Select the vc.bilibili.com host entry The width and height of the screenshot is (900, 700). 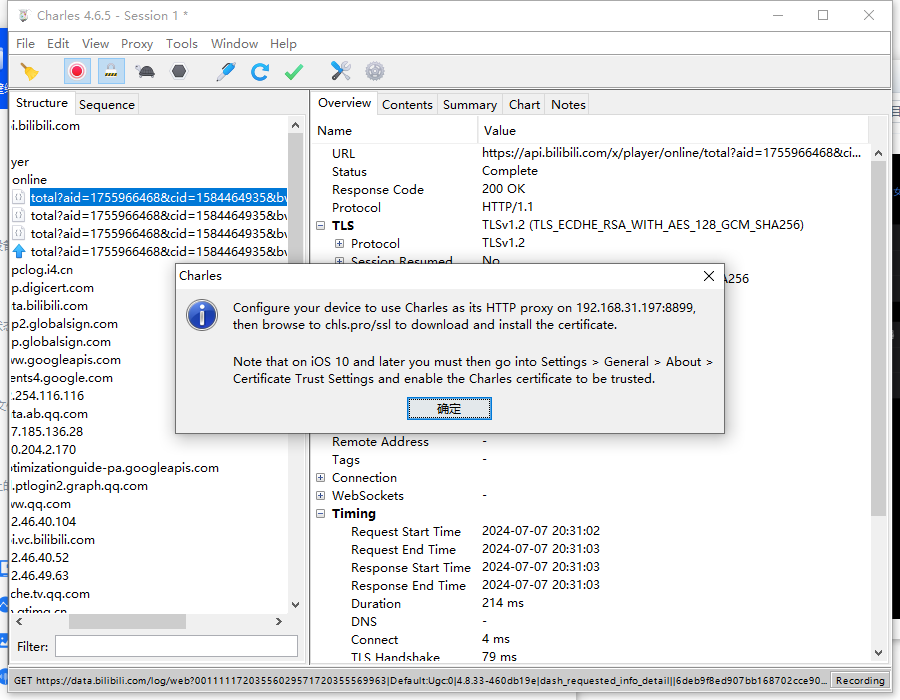tap(52, 539)
